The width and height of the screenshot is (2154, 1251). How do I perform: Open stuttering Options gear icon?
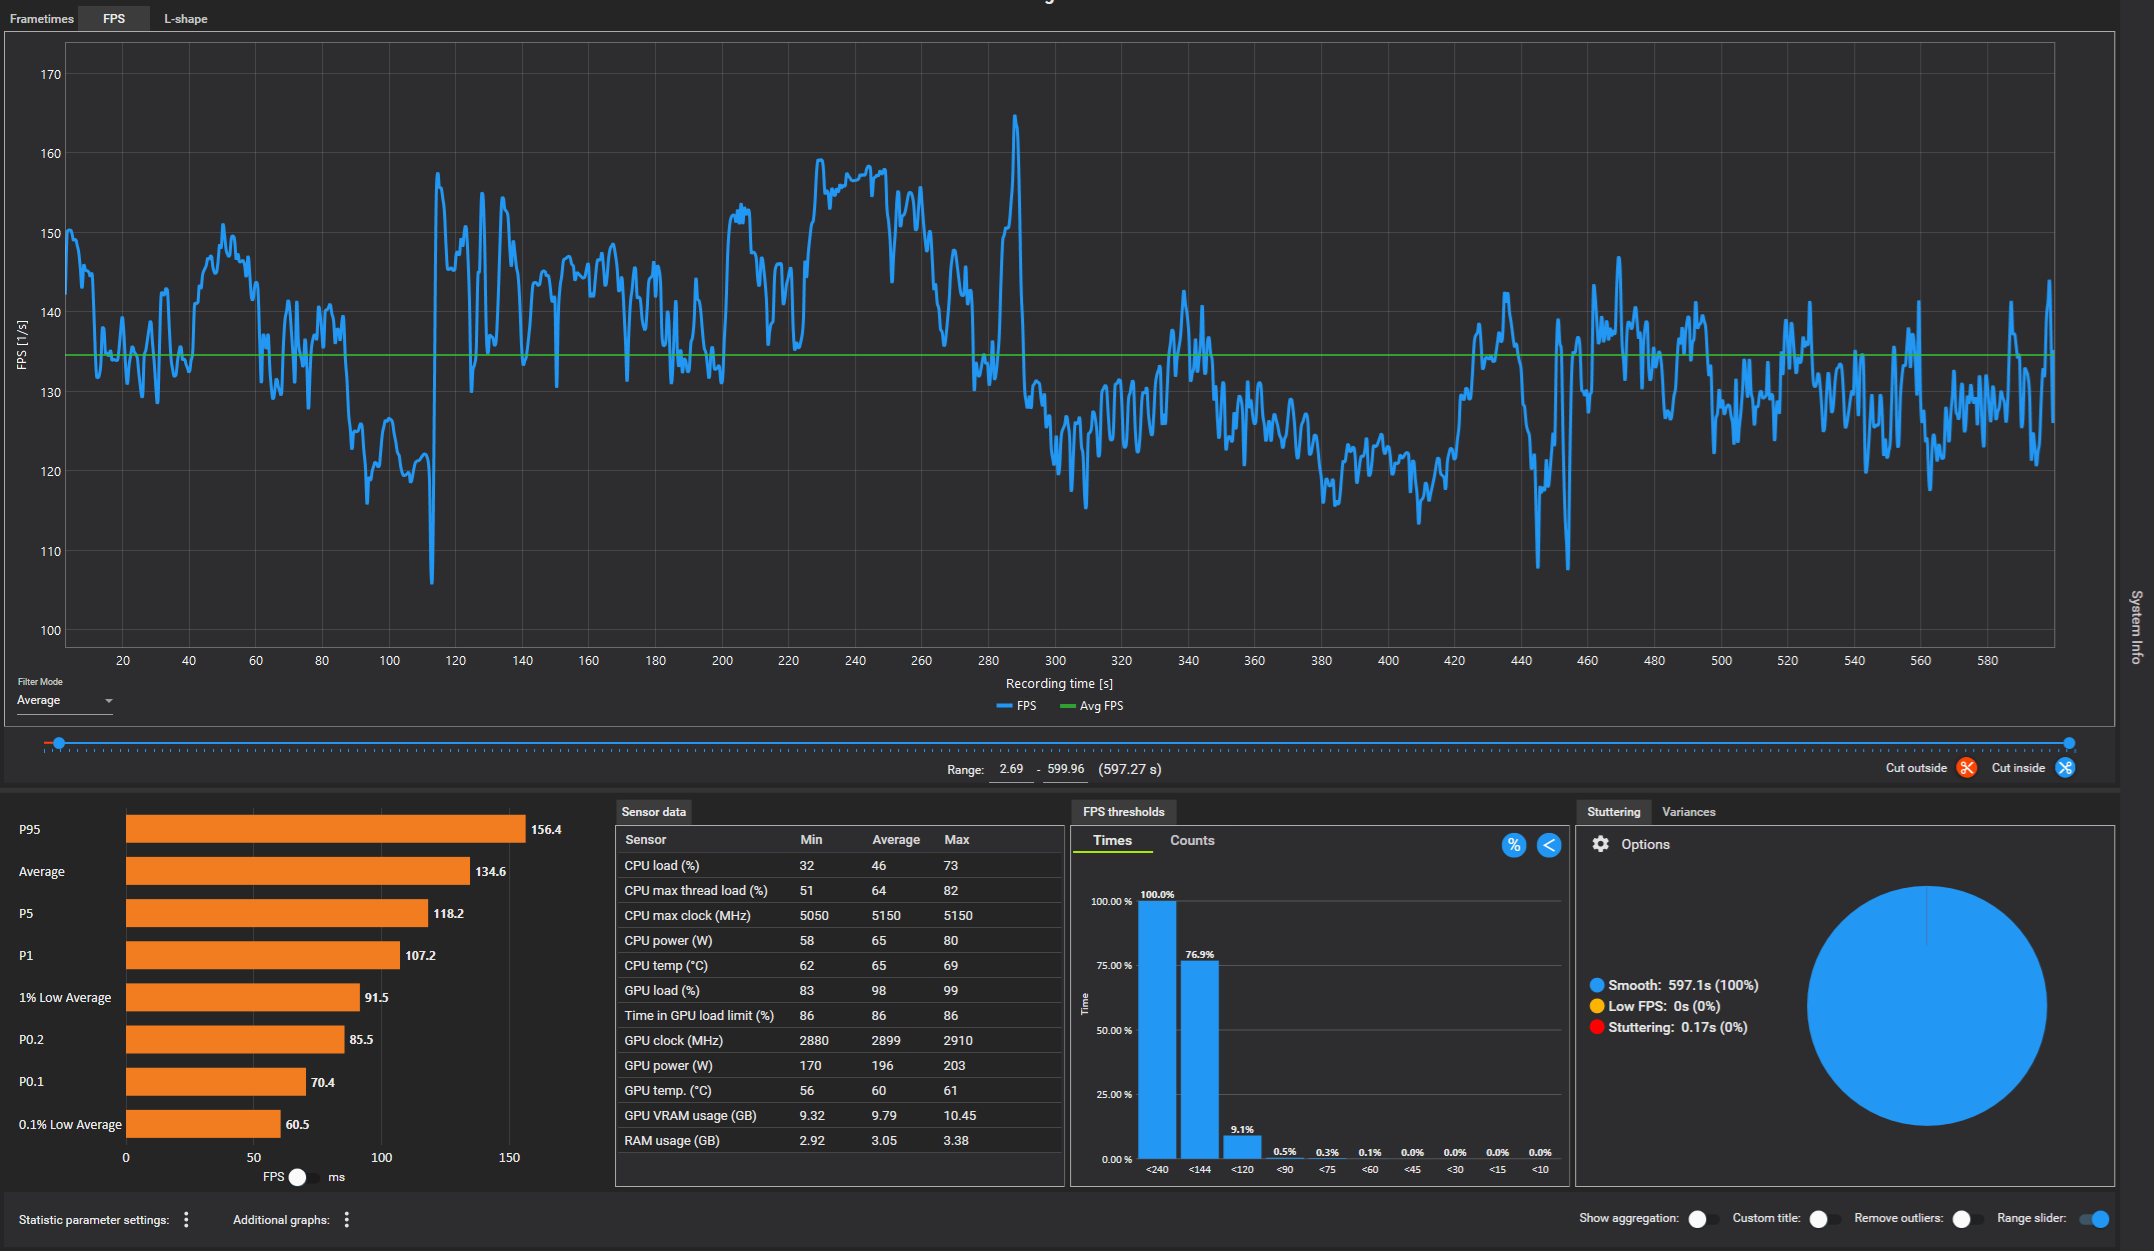(x=1601, y=844)
